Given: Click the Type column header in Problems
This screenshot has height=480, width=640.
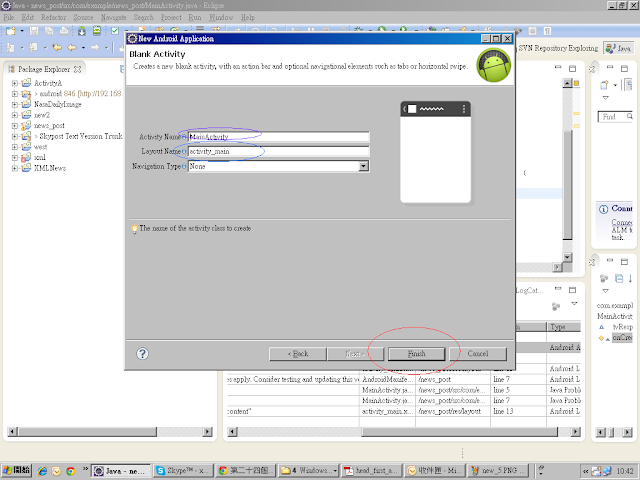Looking at the screenshot, I should point(563,327).
